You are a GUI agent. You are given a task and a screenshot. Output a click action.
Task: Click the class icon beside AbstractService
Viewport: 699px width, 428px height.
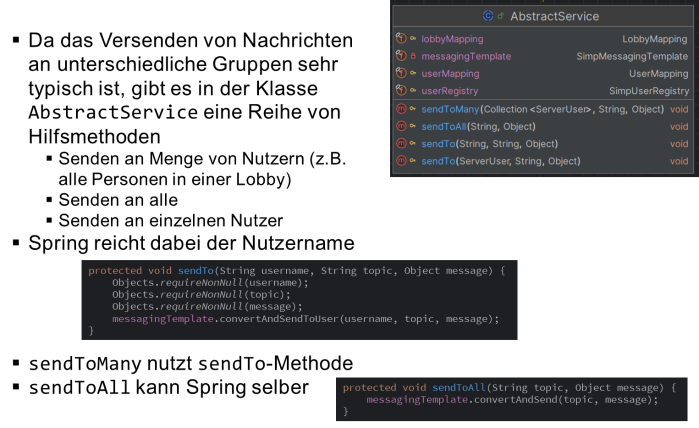pyautogui.click(x=488, y=16)
